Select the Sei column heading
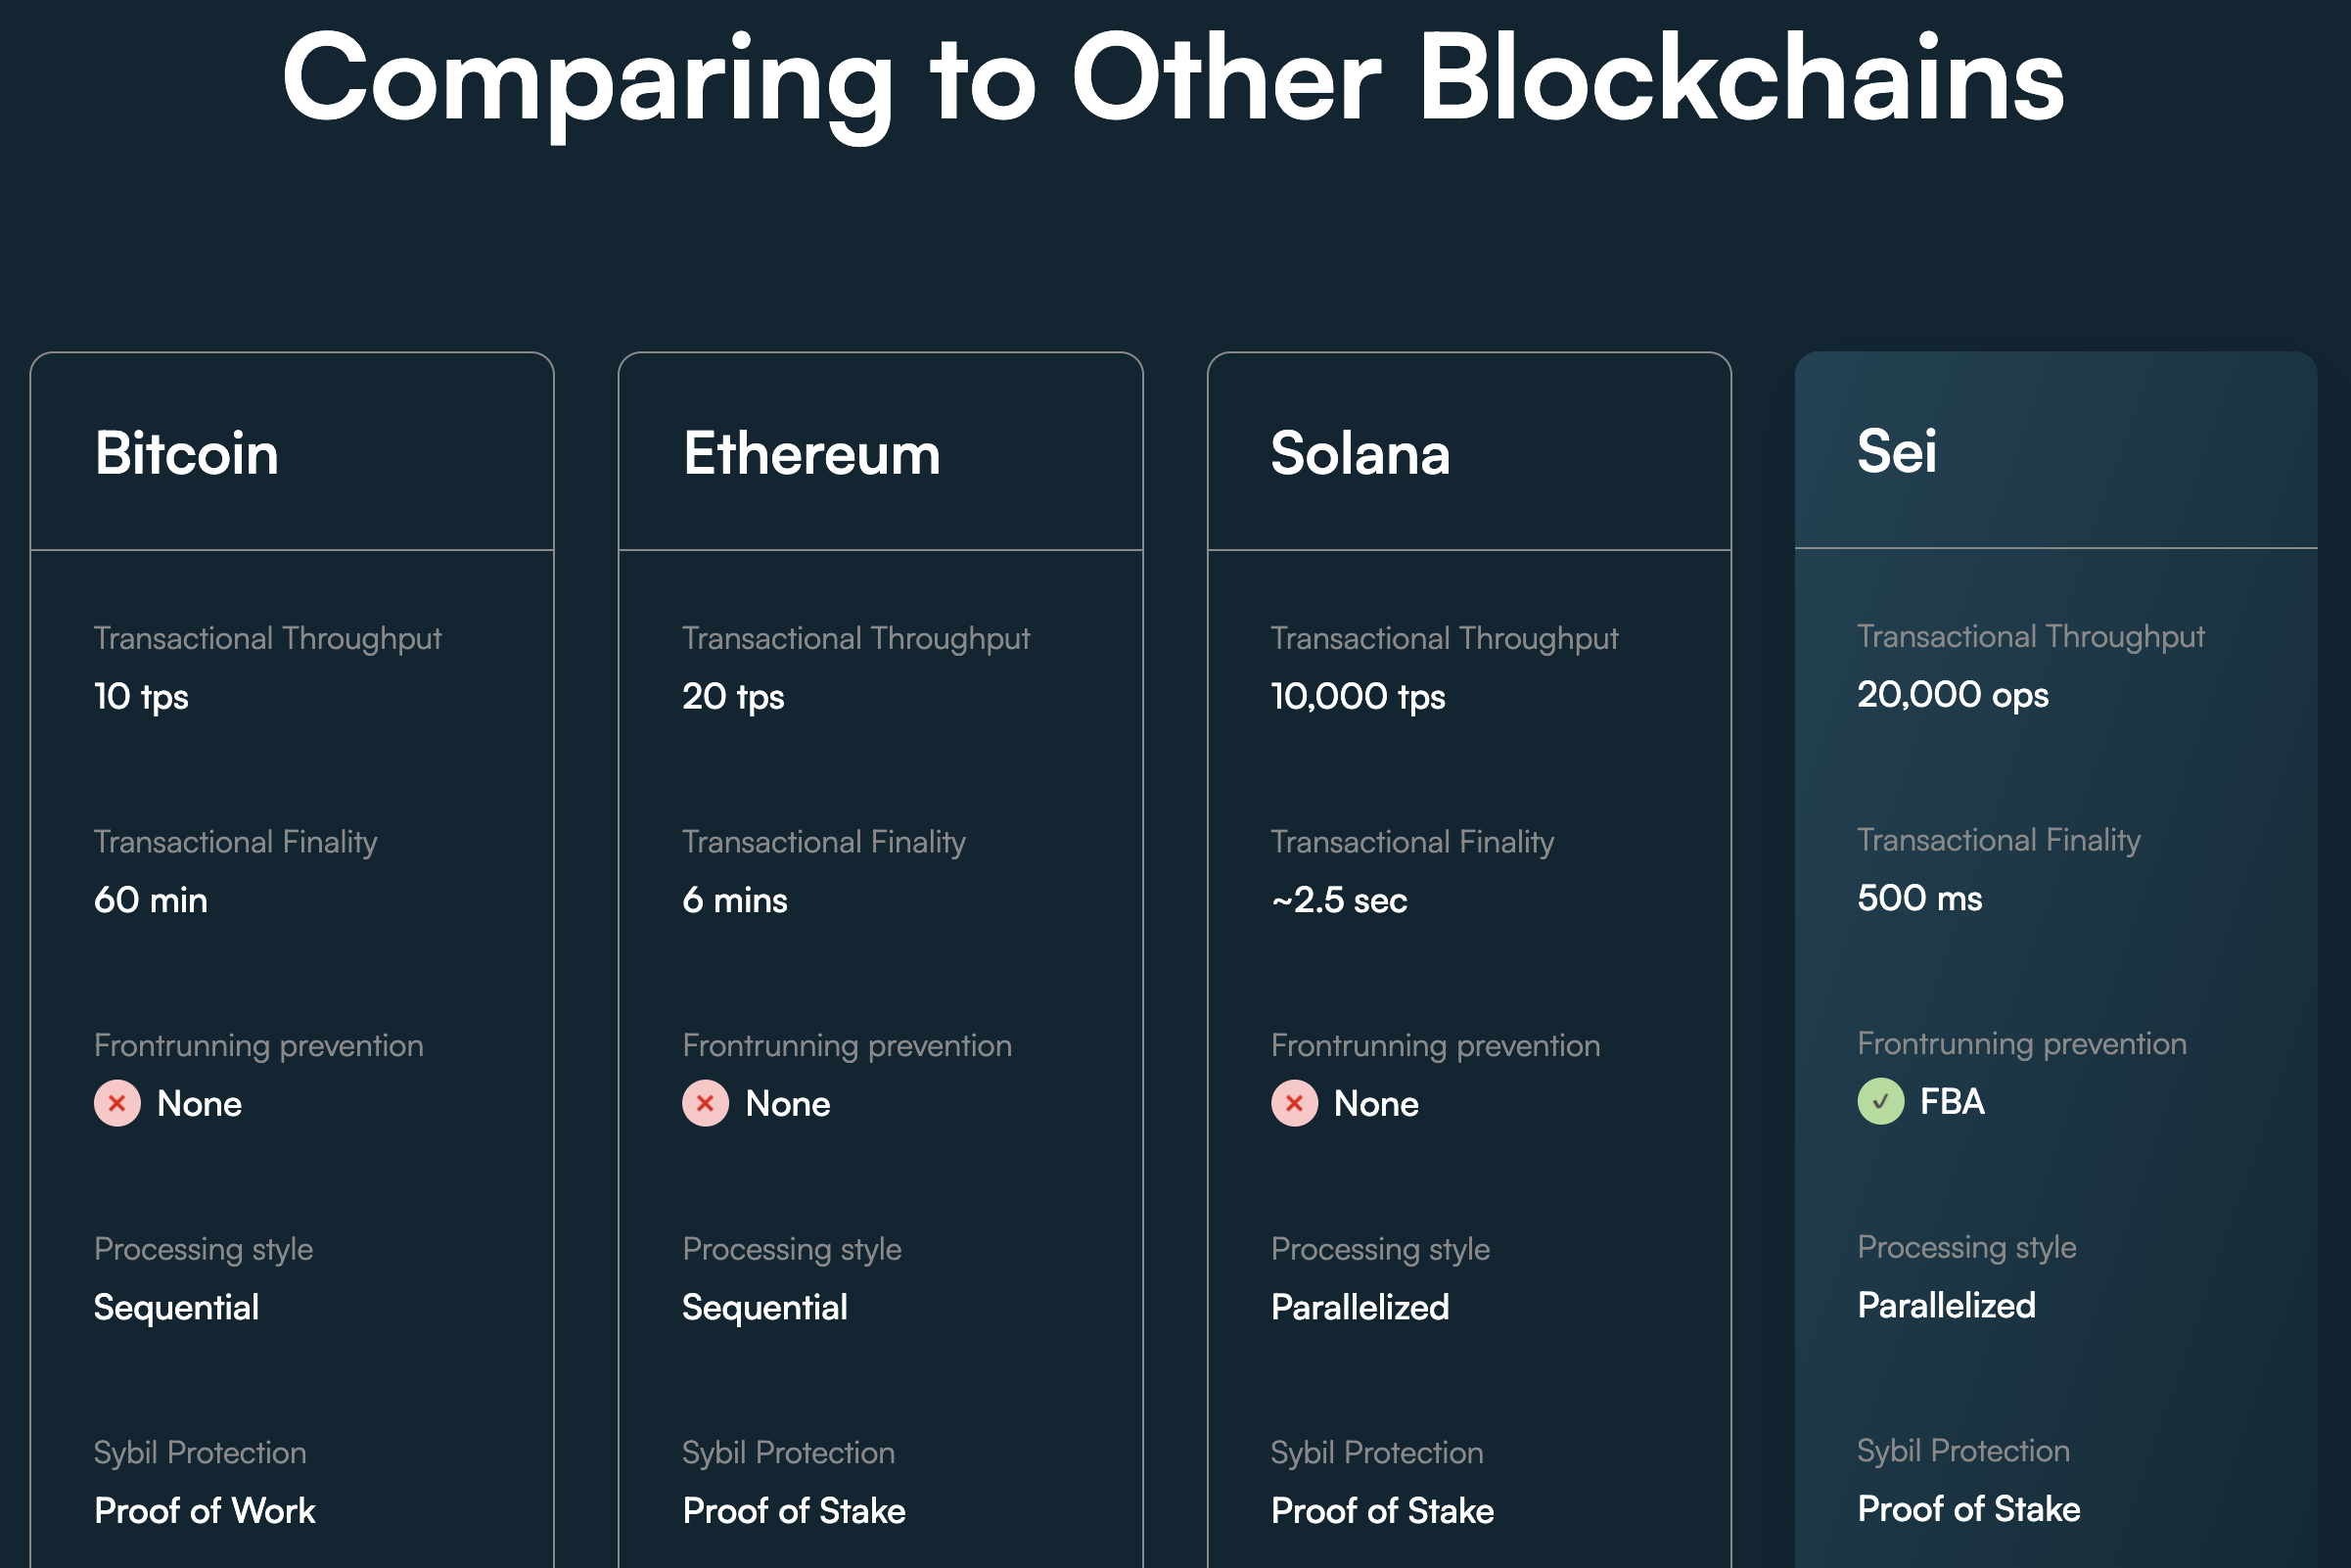 tap(1896, 451)
